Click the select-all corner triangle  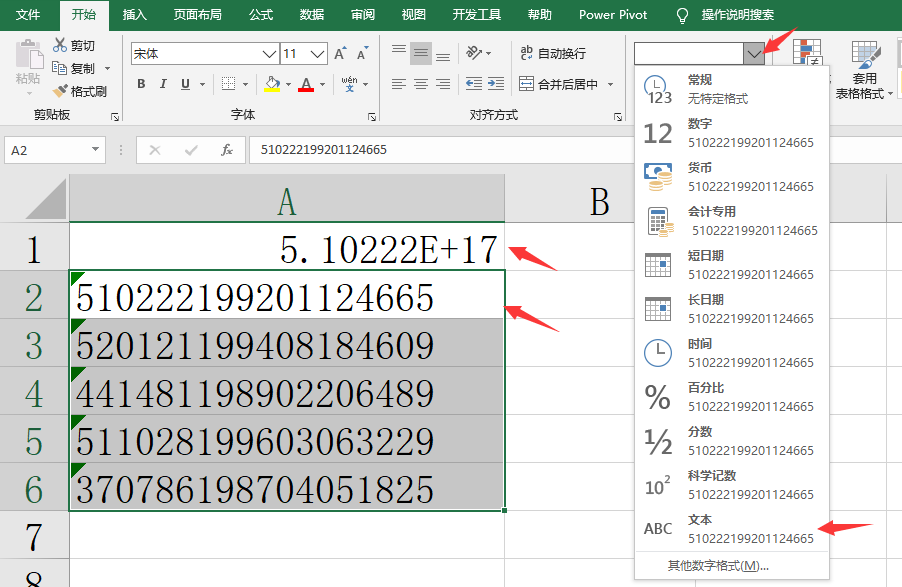tap(46, 200)
